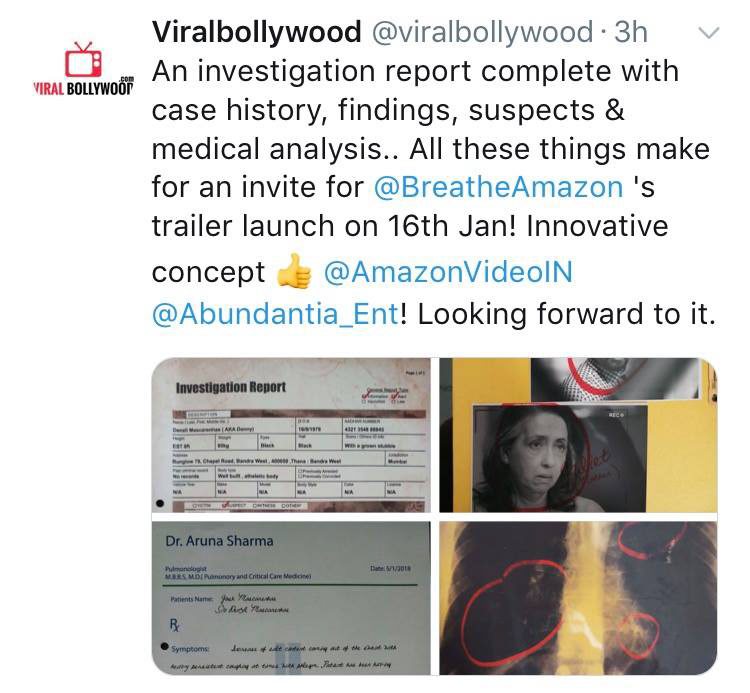Open the woman's portrait photo
The height and width of the screenshot is (693, 750).
click(x=578, y=435)
